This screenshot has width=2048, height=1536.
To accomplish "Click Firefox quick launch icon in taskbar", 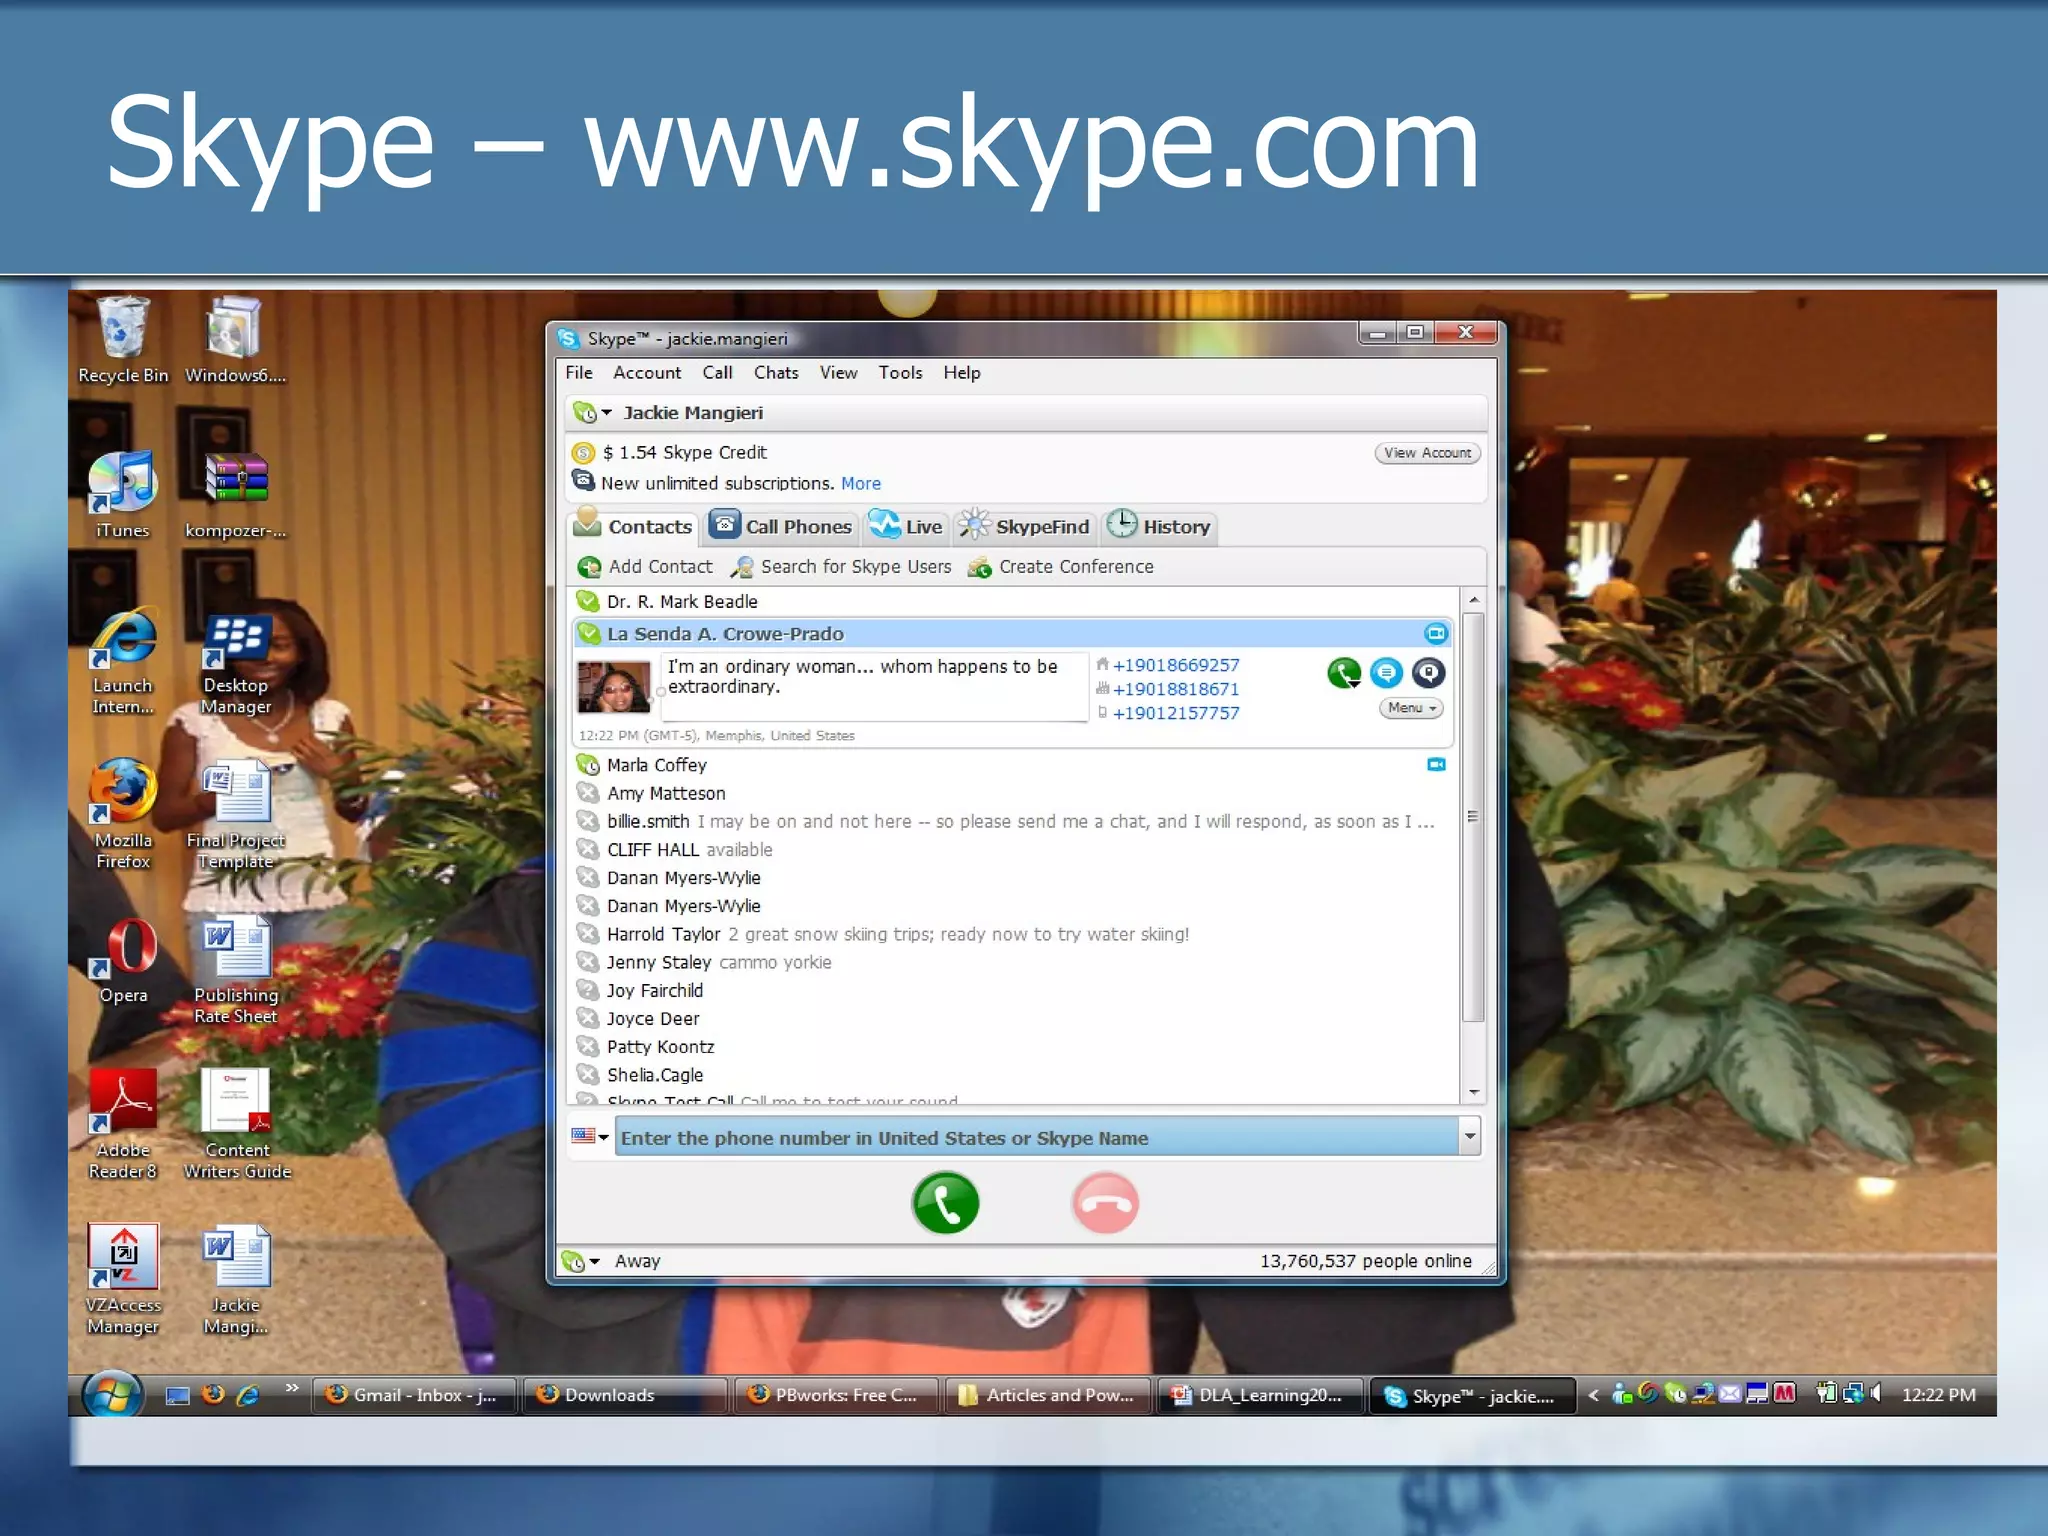I will (x=213, y=1394).
